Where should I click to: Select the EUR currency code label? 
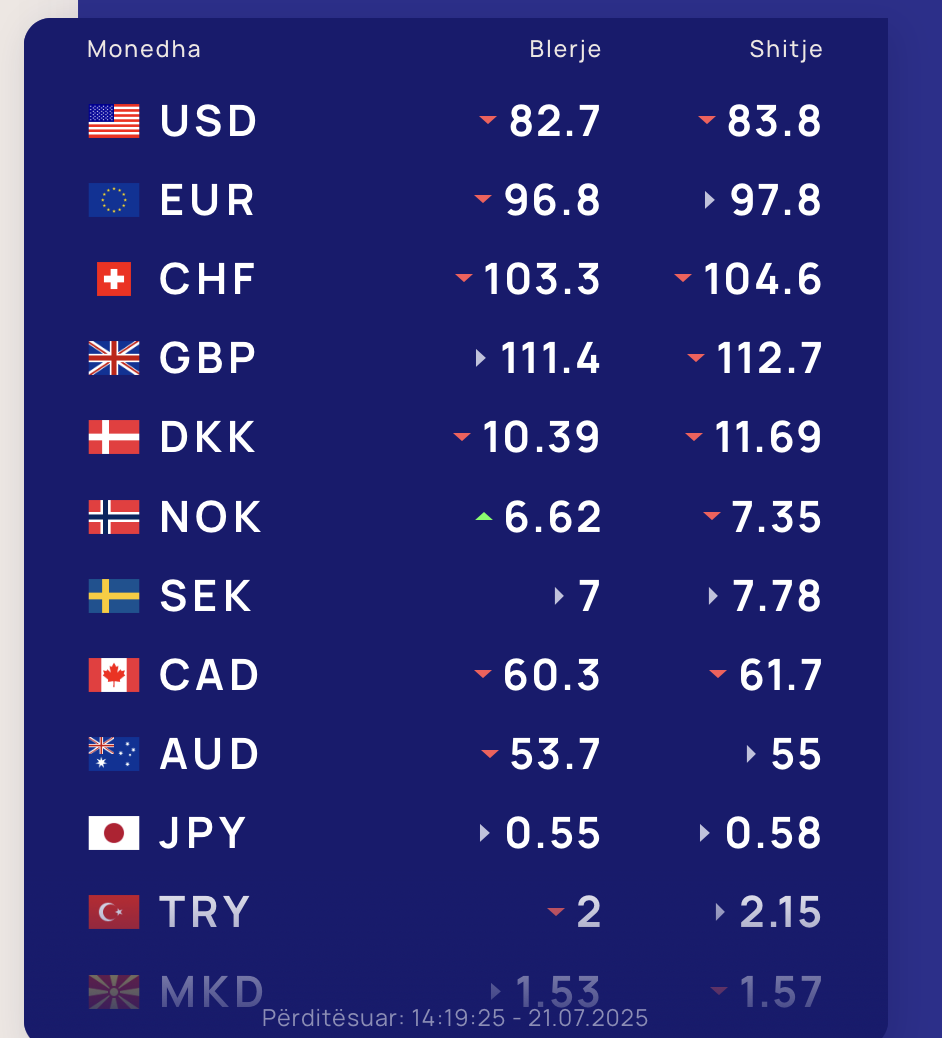pos(207,200)
